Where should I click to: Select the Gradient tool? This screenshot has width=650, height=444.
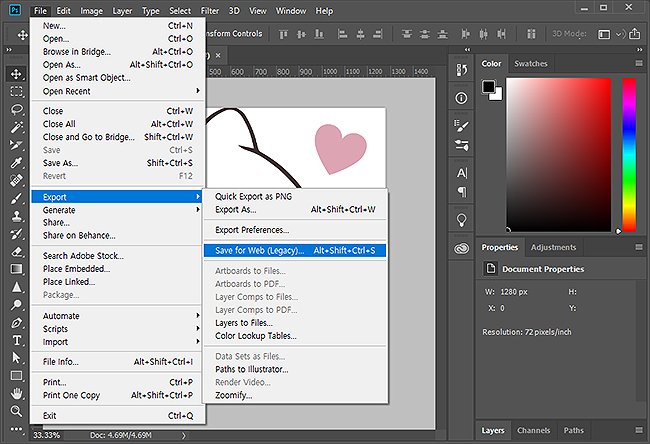point(16,269)
